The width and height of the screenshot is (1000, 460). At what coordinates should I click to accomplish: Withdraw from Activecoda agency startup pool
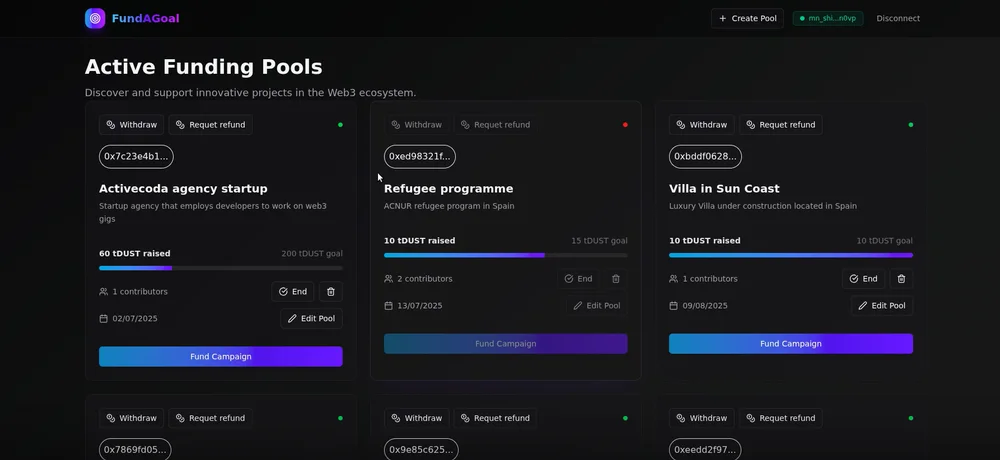pyautogui.click(x=131, y=124)
